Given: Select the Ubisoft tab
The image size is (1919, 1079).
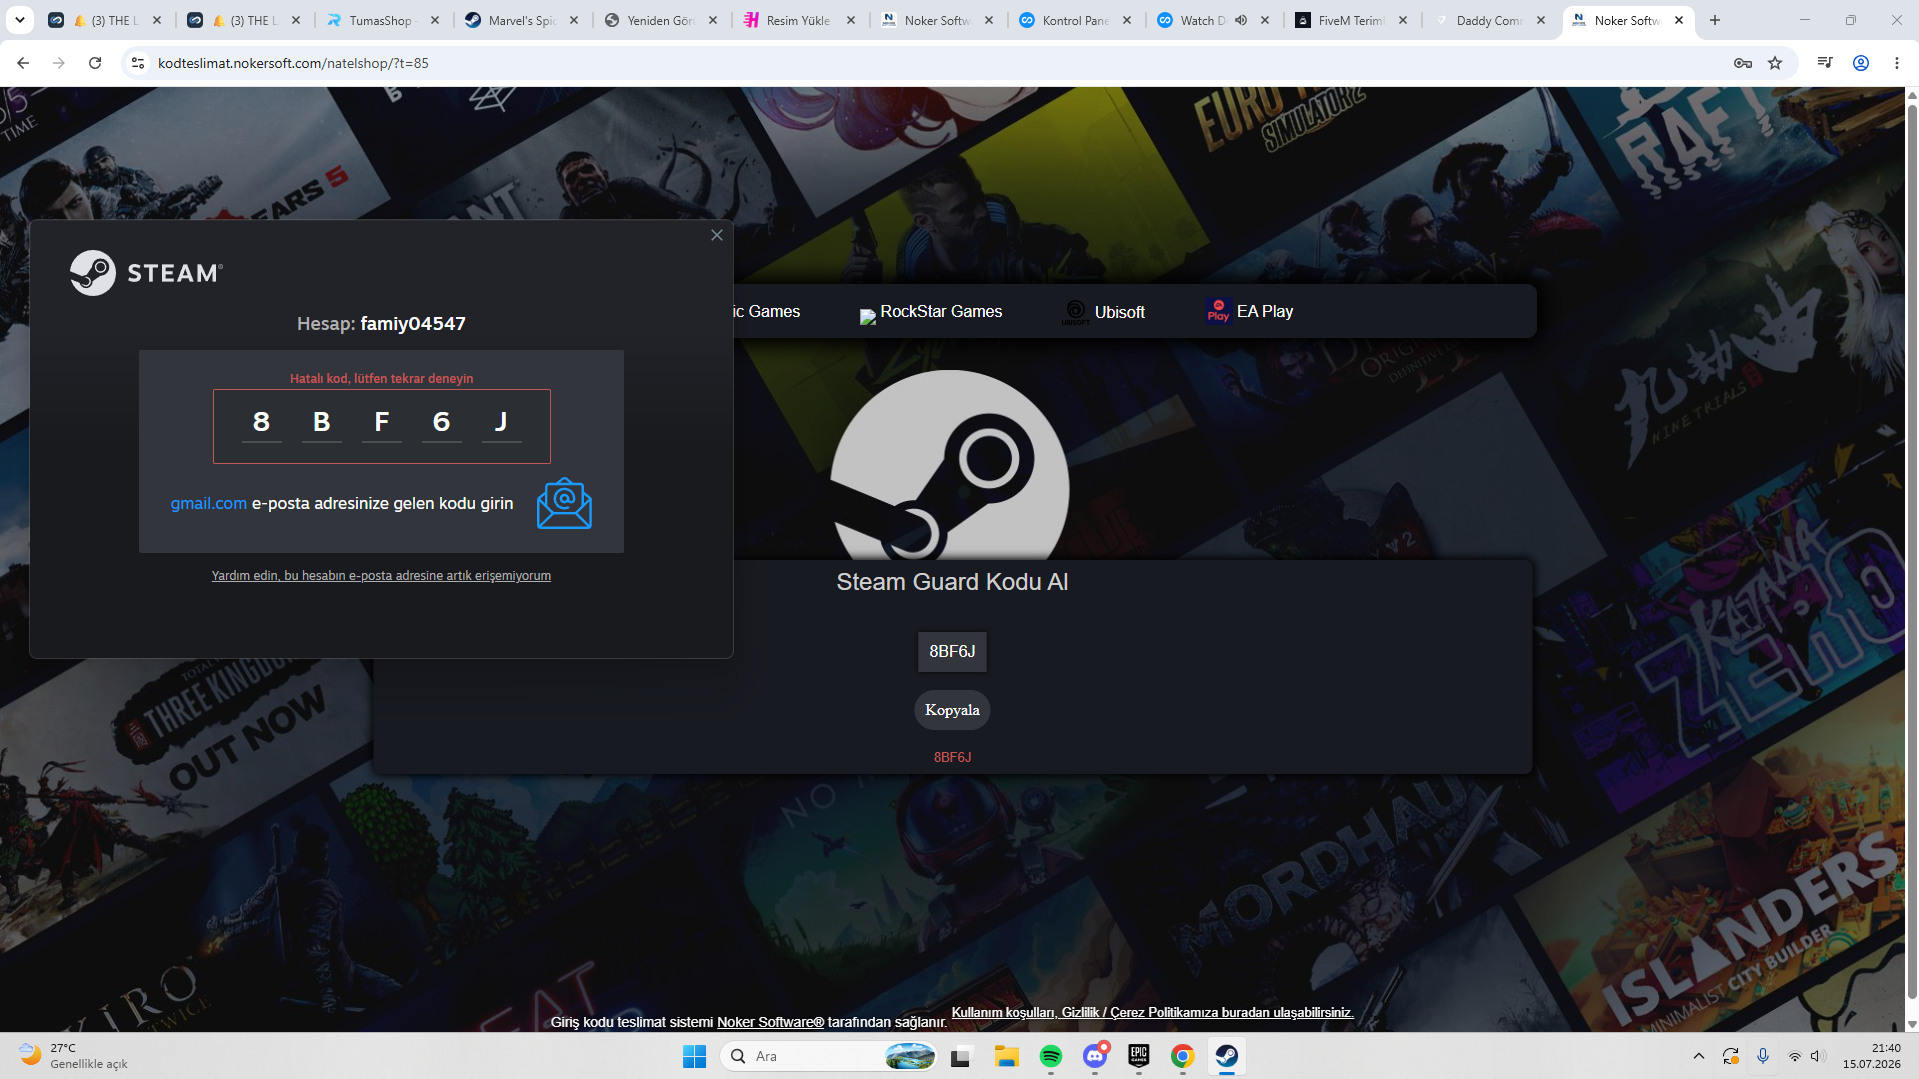Looking at the screenshot, I should click(x=1104, y=312).
